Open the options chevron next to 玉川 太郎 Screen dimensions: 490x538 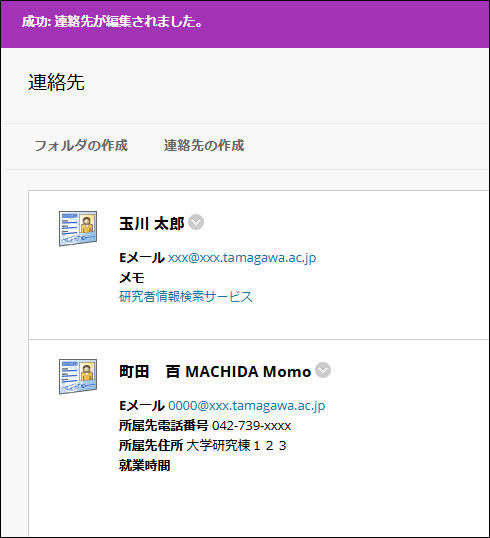pyautogui.click(x=196, y=222)
